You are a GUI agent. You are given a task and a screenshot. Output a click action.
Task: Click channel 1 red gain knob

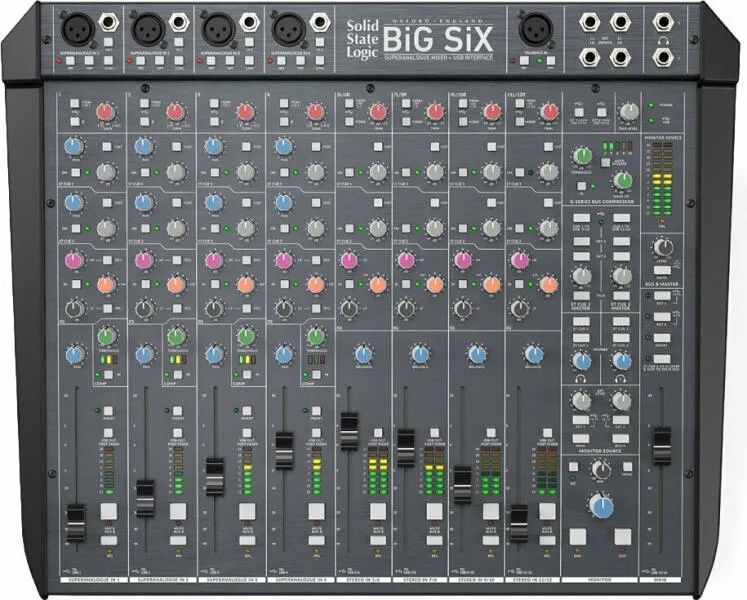coord(106,112)
